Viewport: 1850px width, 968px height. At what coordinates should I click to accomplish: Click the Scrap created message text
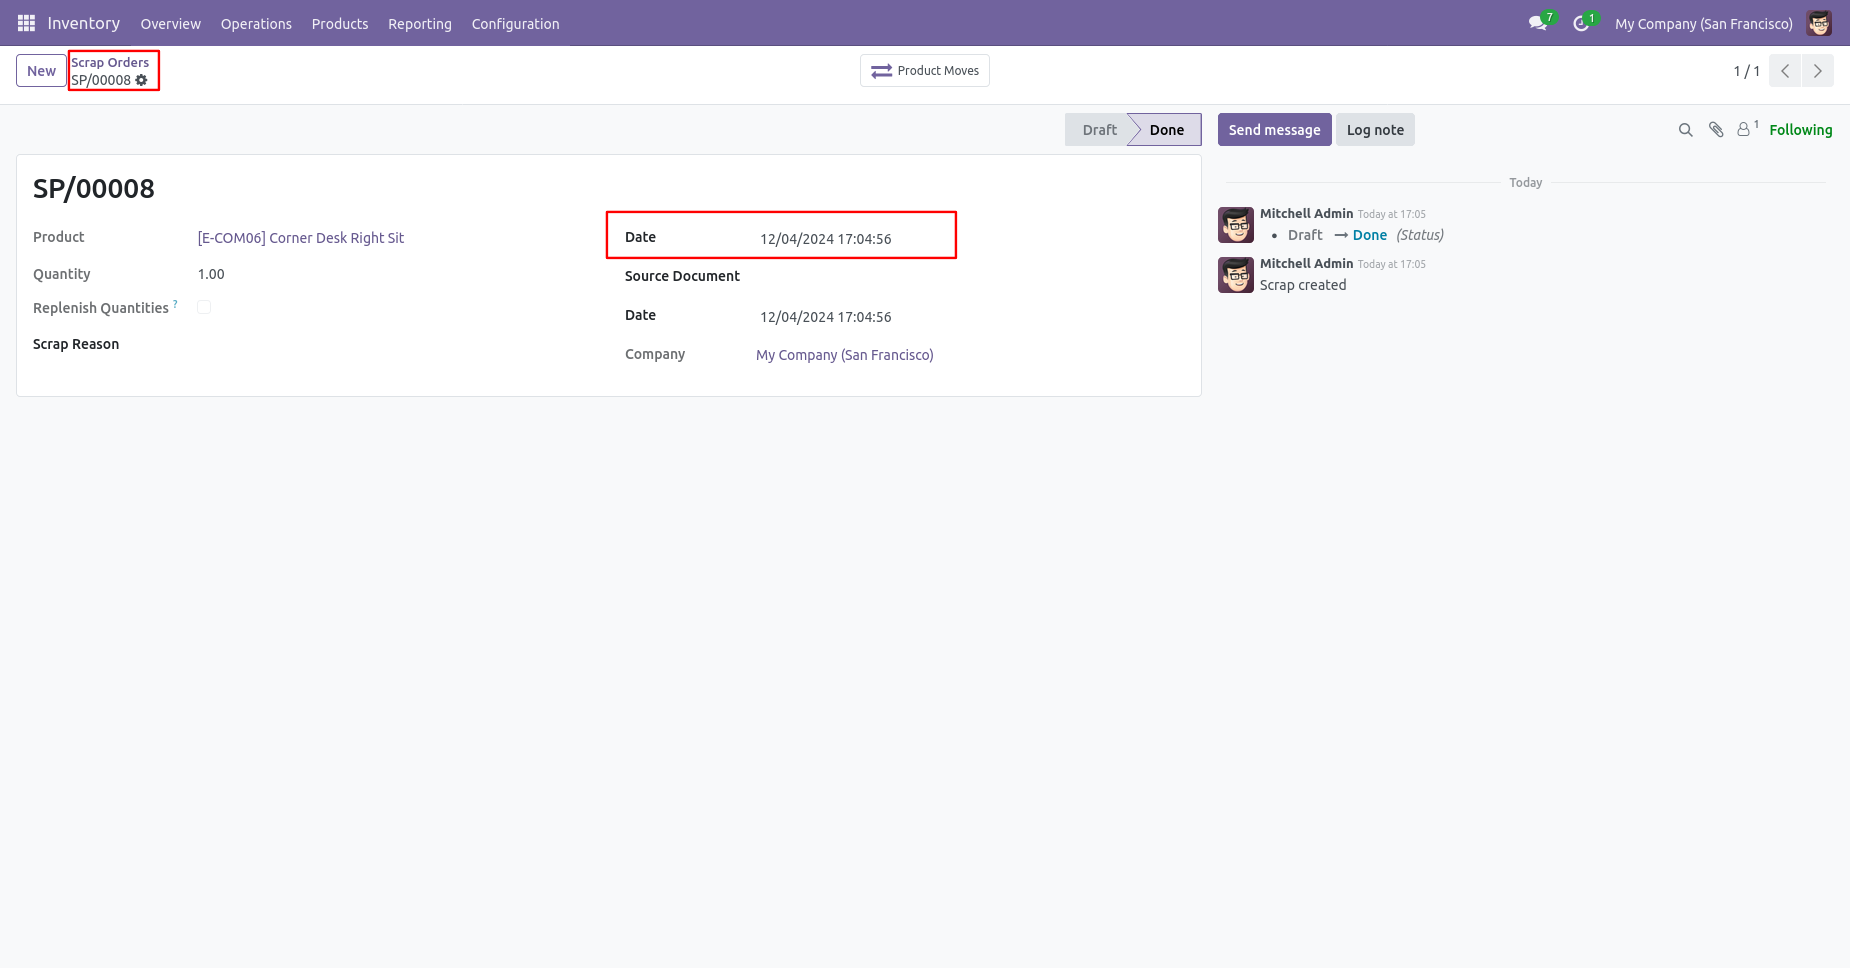(1303, 285)
